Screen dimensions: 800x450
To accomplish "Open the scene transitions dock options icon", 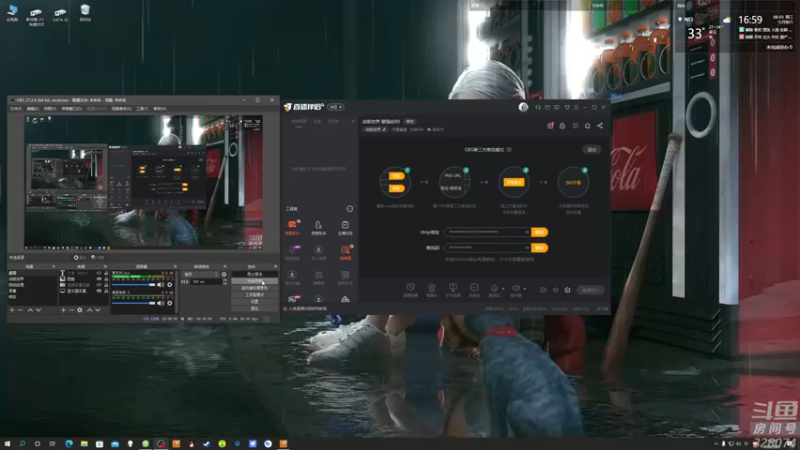I will (225, 266).
